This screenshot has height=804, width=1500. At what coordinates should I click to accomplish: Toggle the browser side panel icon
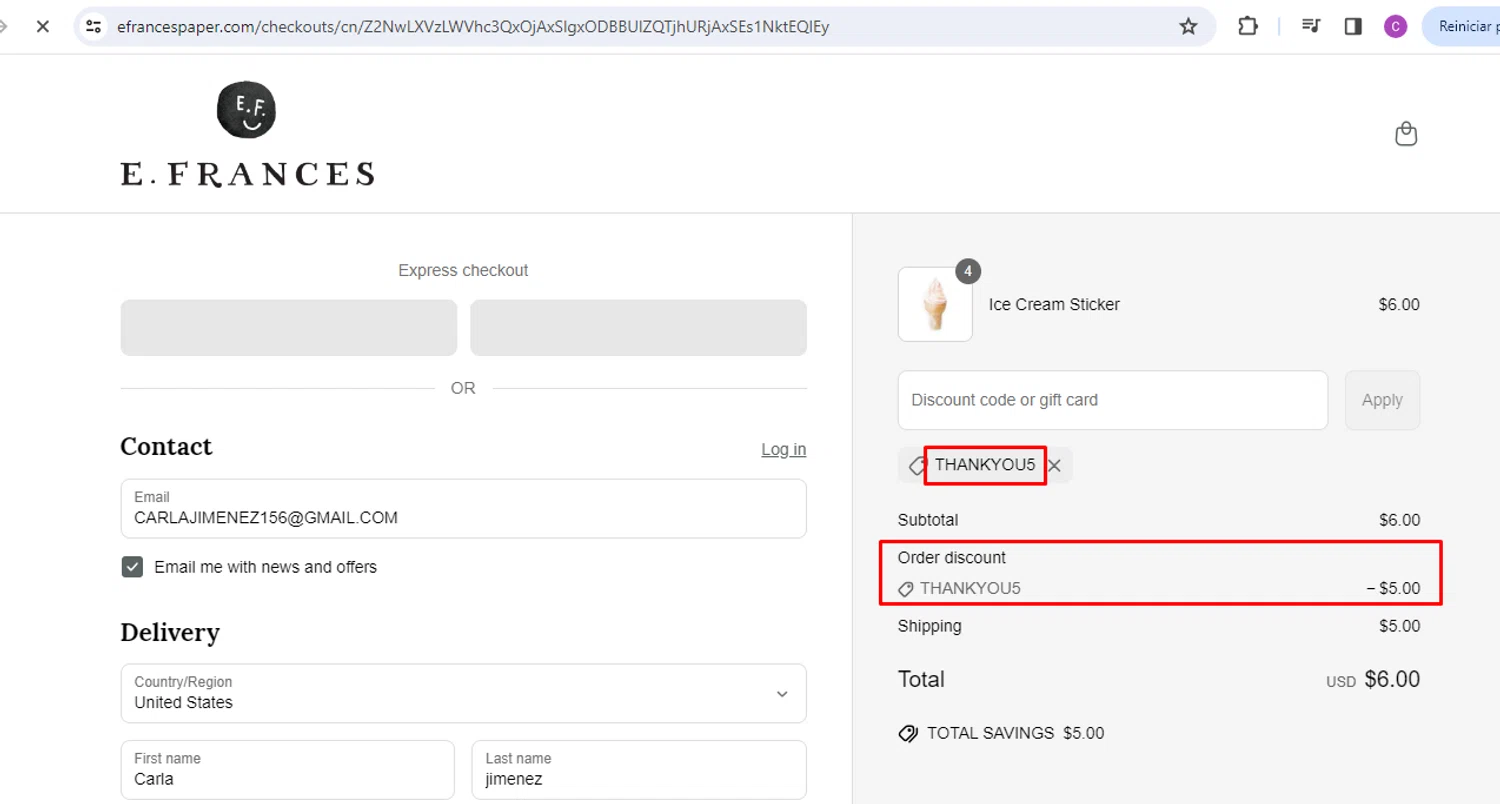[x=1353, y=27]
